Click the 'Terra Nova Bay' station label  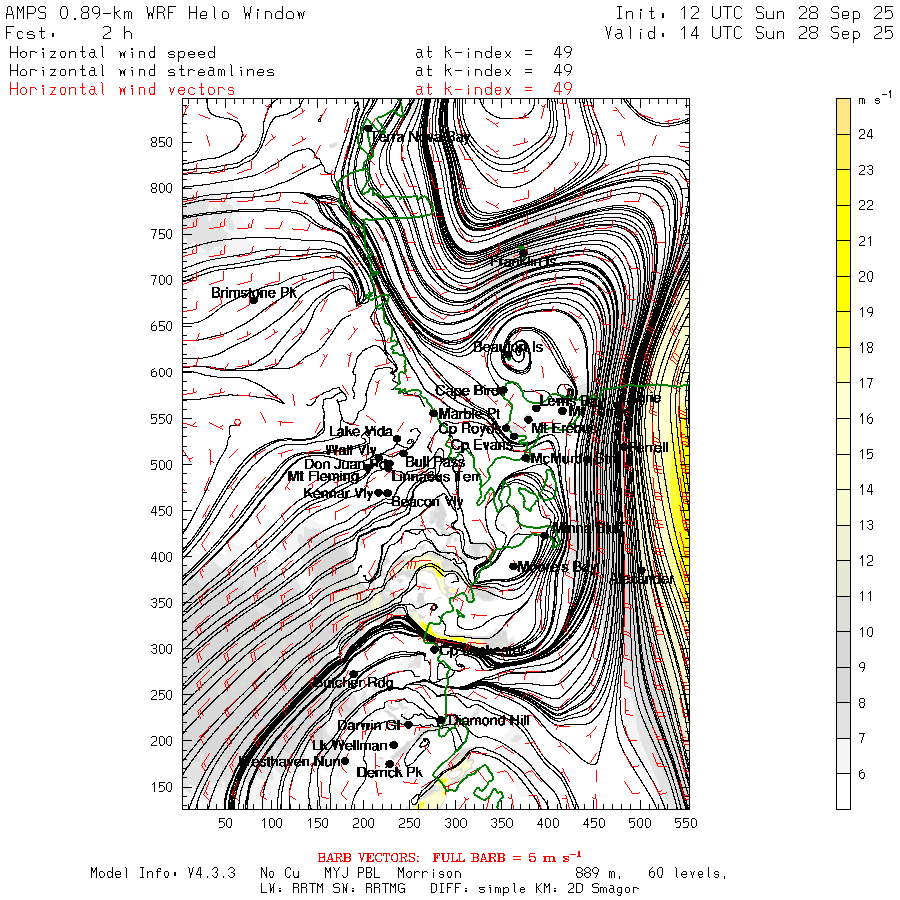421,137
